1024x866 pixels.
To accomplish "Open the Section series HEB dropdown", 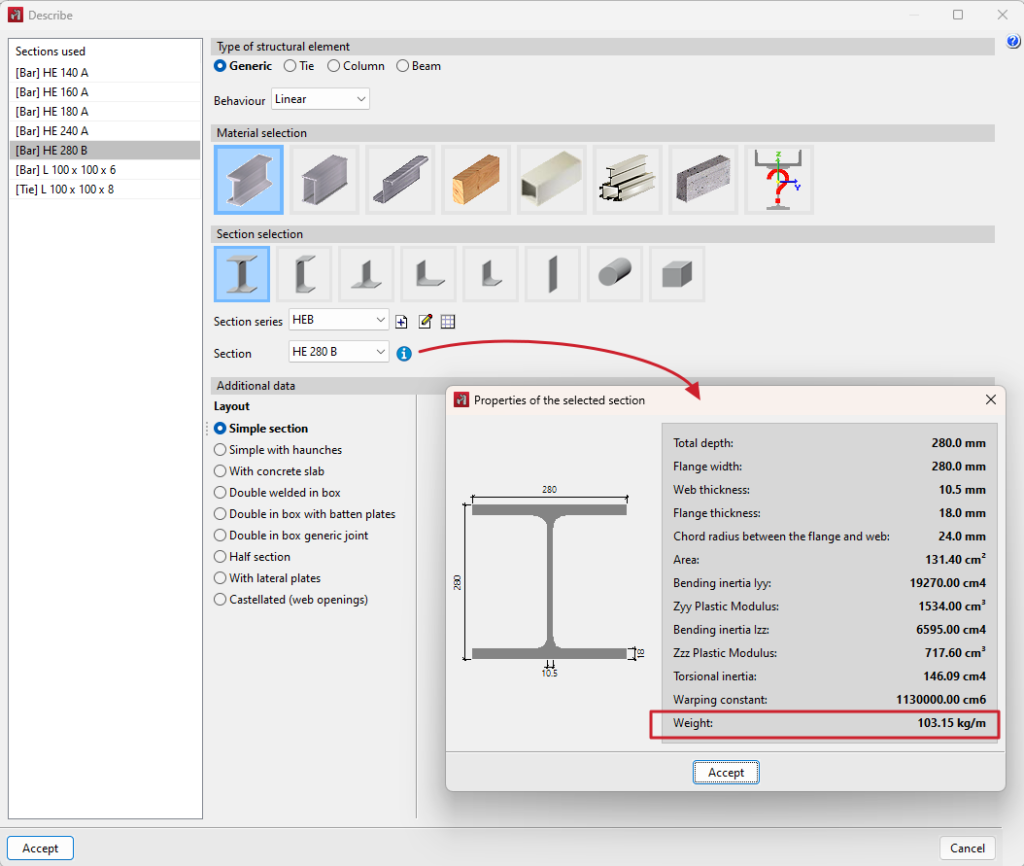I will [338, 320].
